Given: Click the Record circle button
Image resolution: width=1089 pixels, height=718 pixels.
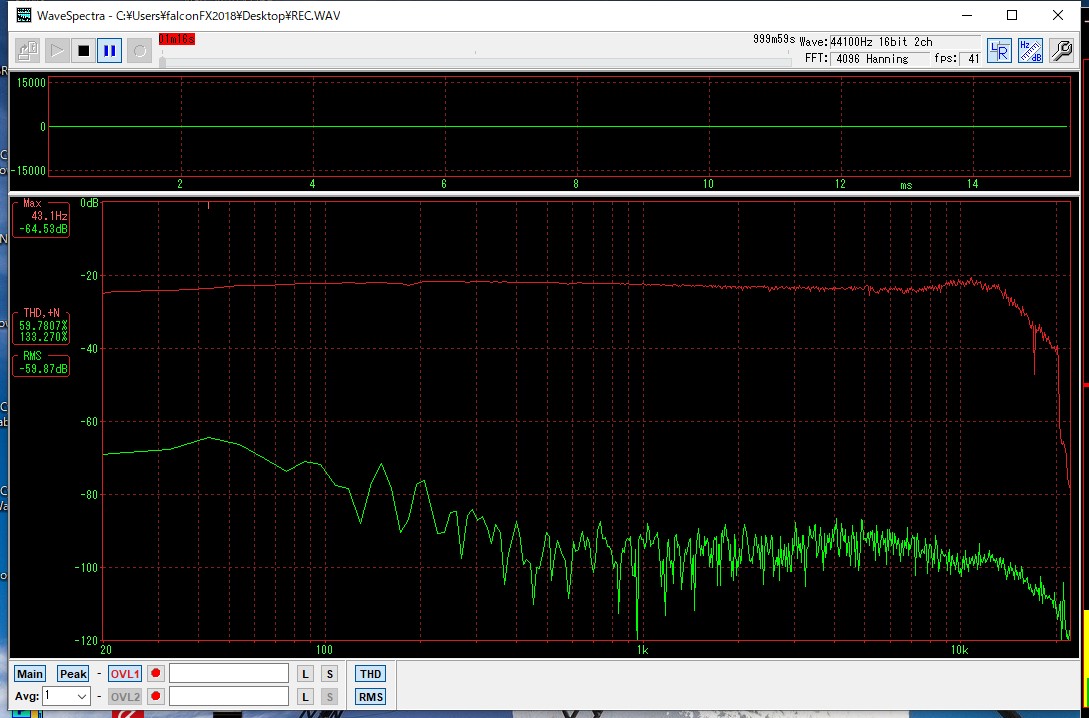Looking at the screenshot, I should point(140,51).
